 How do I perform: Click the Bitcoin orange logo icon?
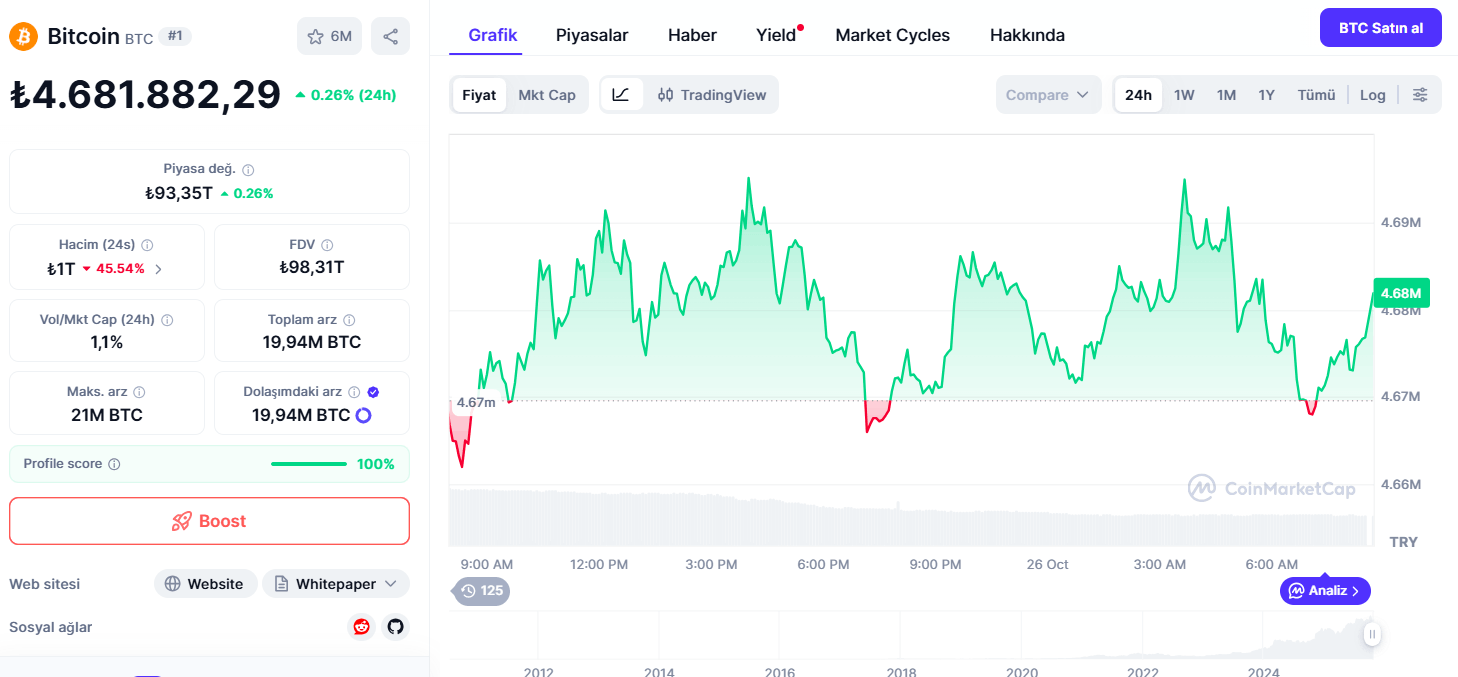coord(23,37)
